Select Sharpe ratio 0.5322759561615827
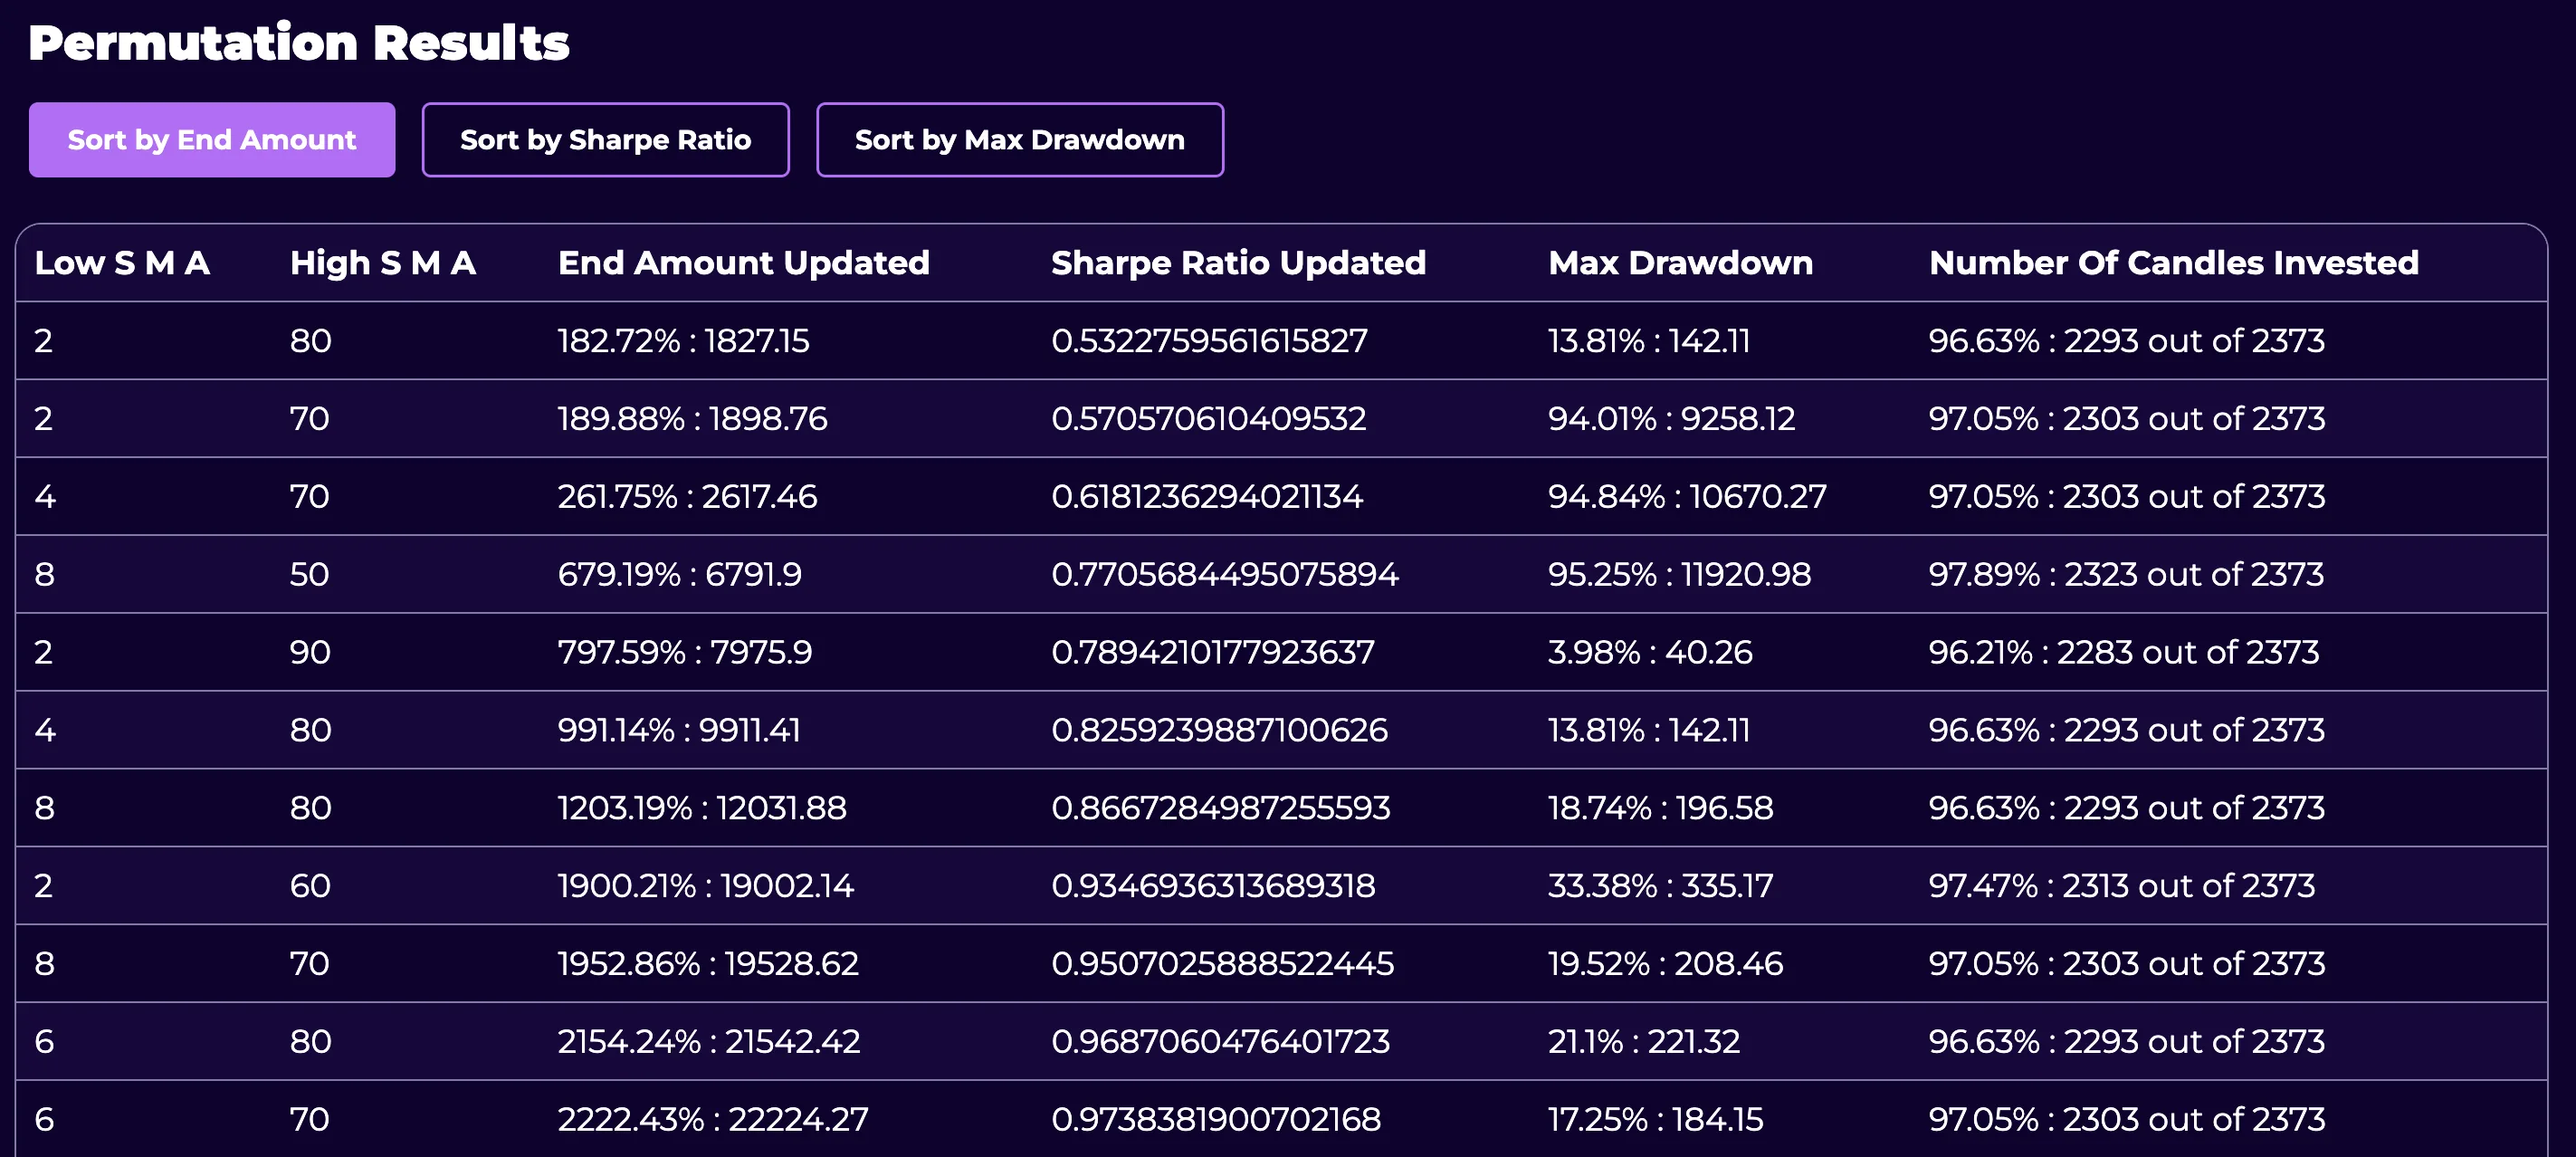The width and height of the screenshot is (2576, 1157). (1209, 341)
